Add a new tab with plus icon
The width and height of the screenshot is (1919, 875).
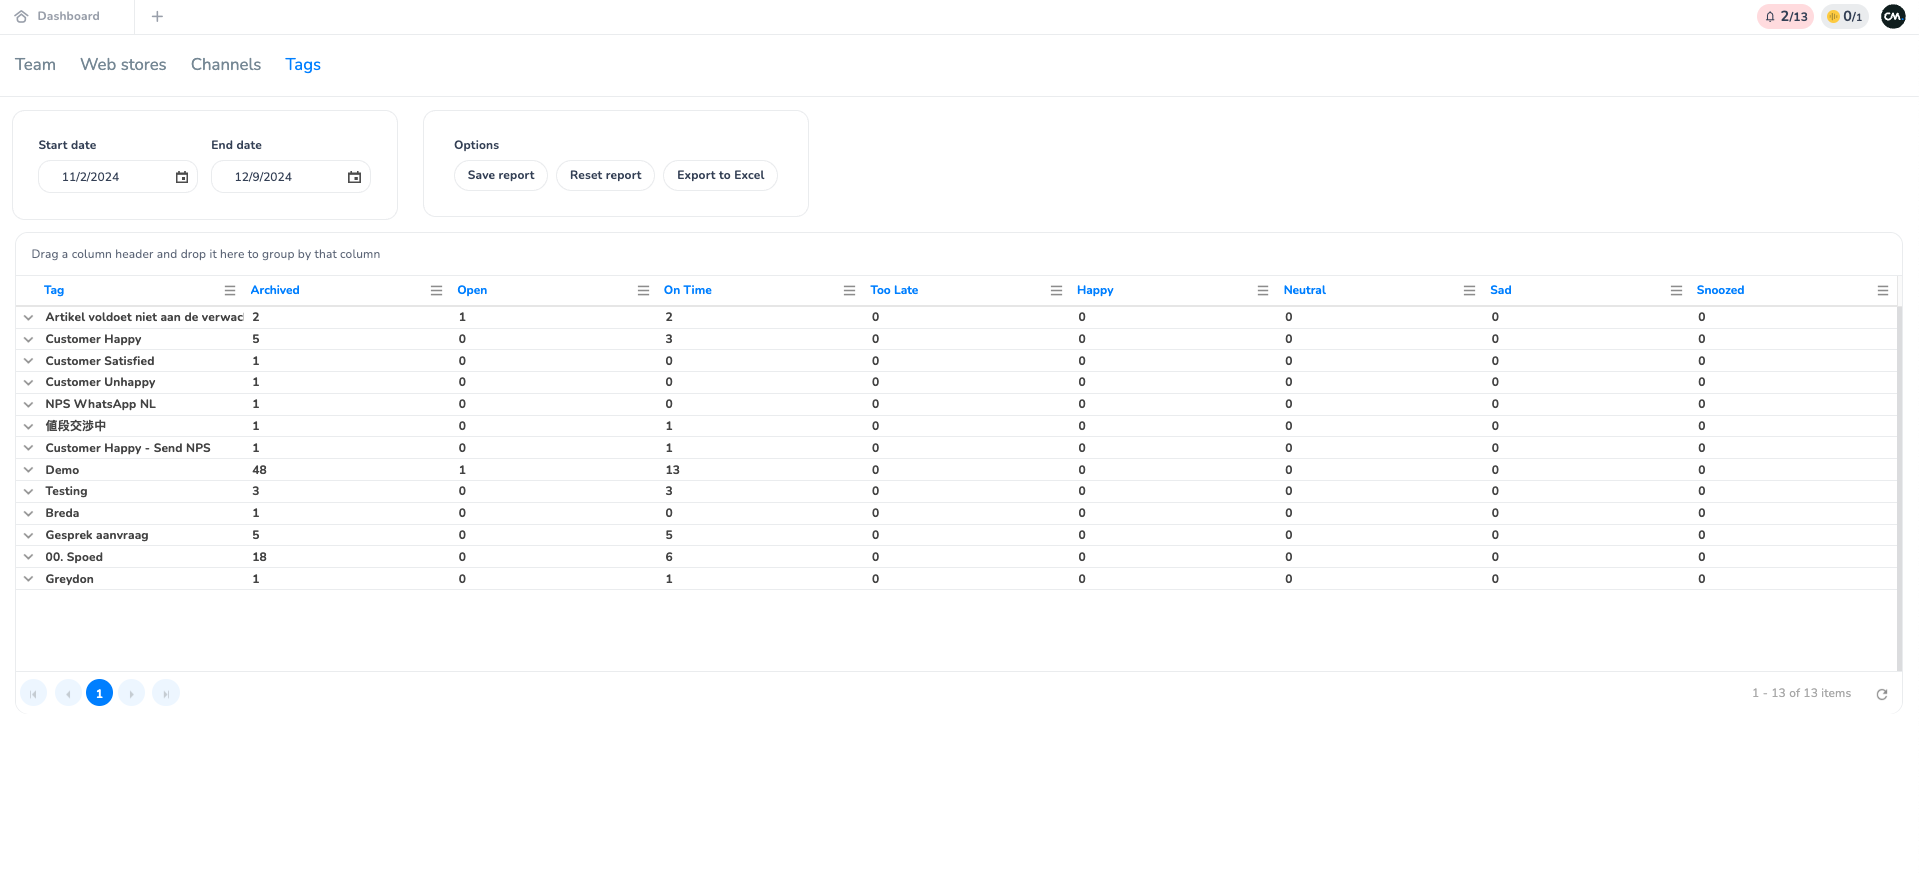(157, 17)
